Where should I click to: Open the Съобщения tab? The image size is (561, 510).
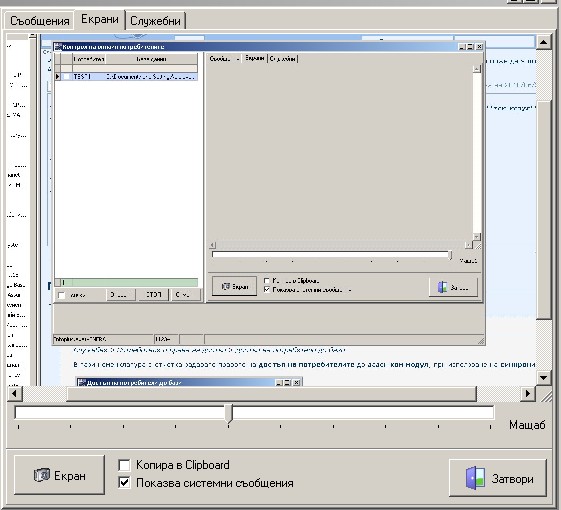coord(39,21)
